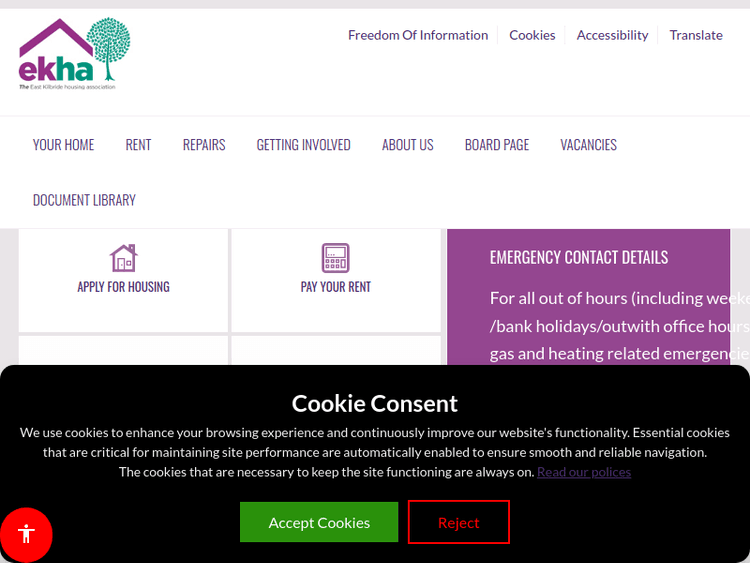The image size is (750, 563).
Task: Open the Cookies link in header
Action: point(532,35)
